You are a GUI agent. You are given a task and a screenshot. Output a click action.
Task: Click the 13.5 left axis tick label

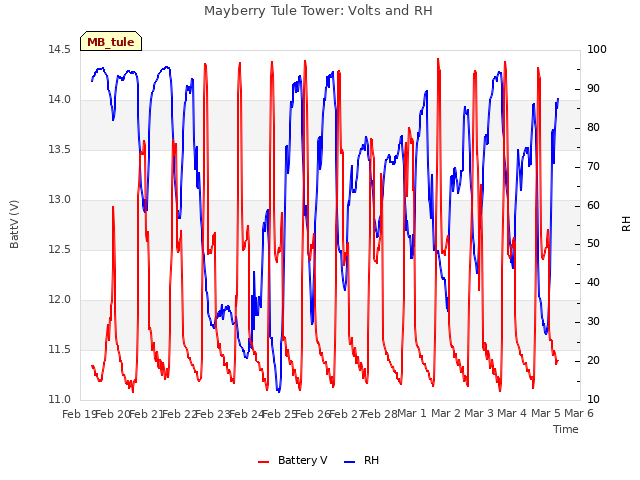click(59, 149)
